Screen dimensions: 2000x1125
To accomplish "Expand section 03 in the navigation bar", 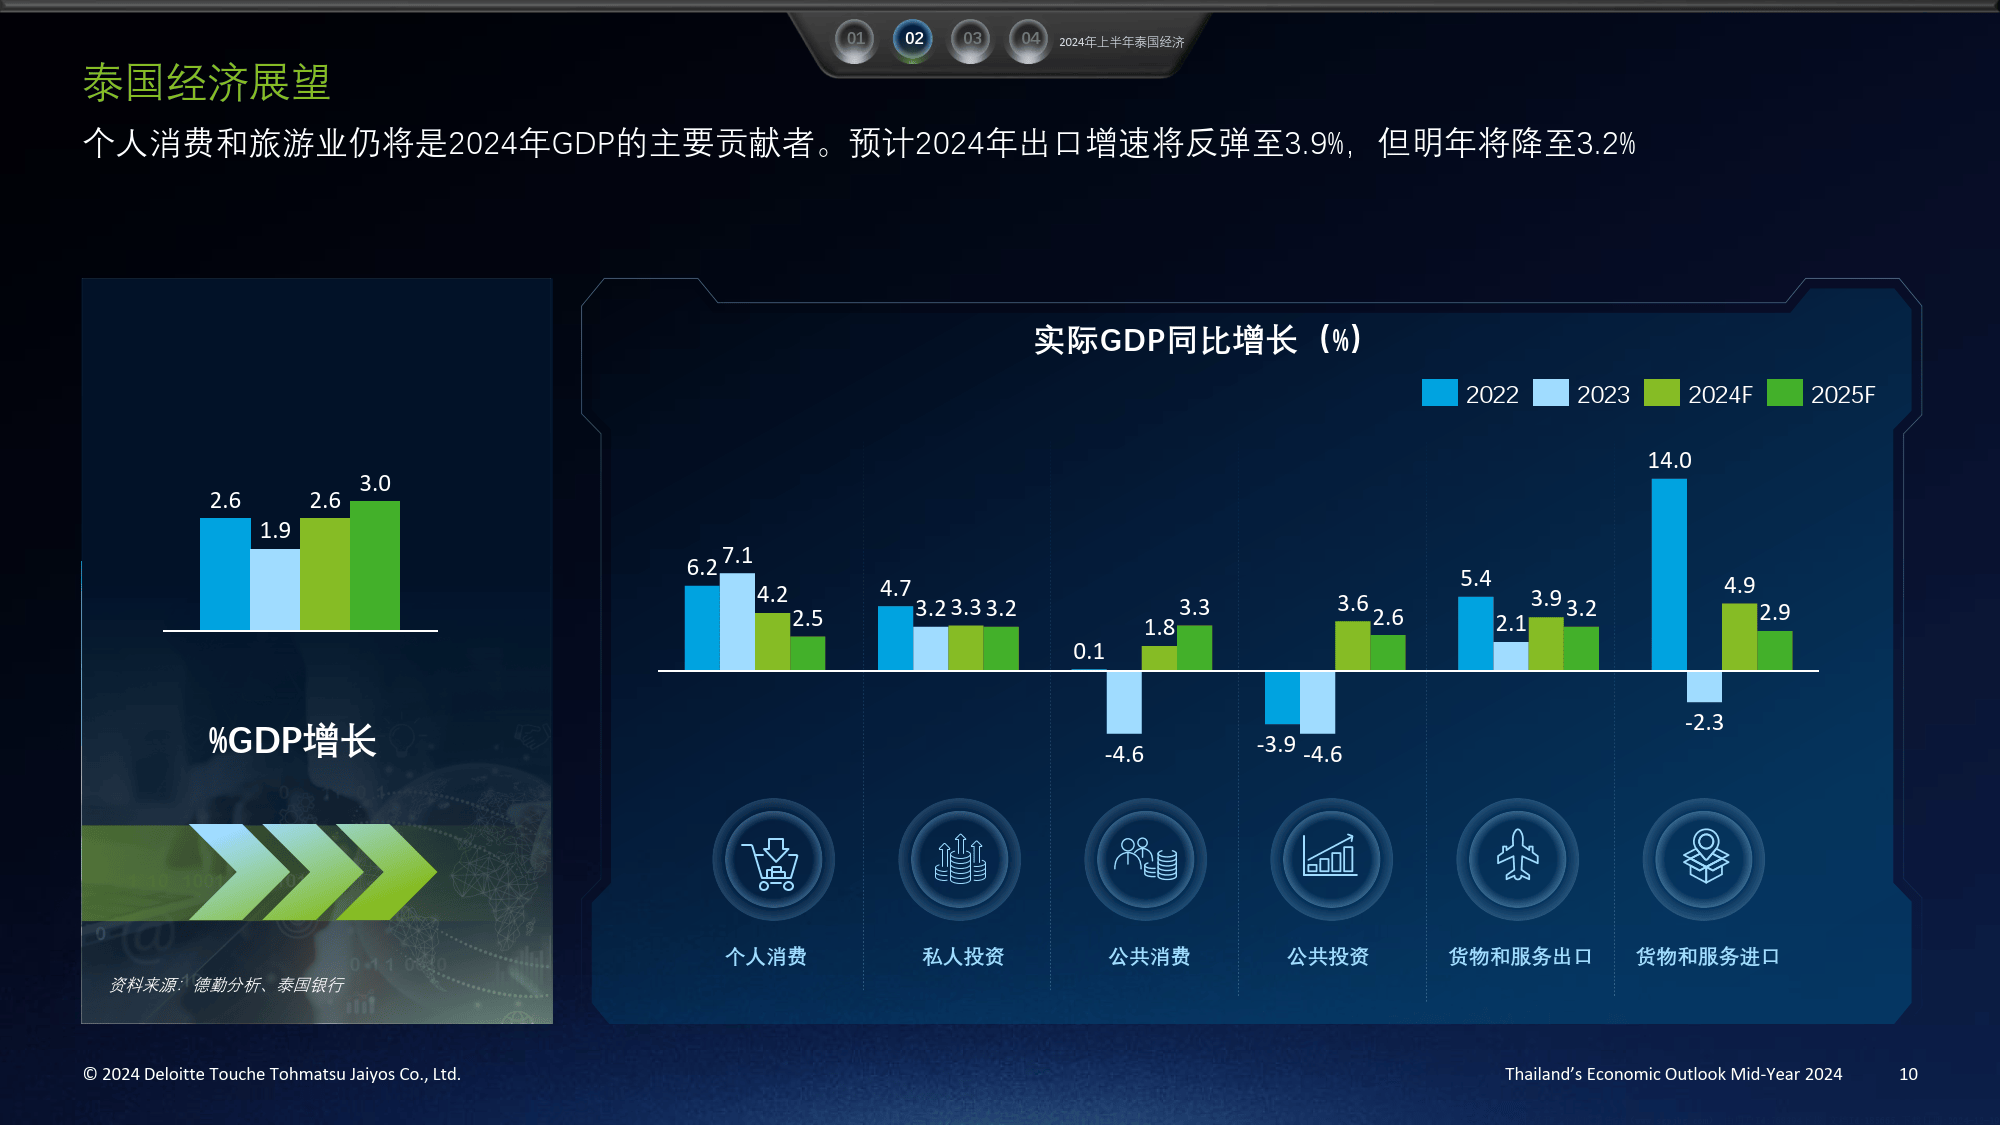I will [x=970, y=40].
